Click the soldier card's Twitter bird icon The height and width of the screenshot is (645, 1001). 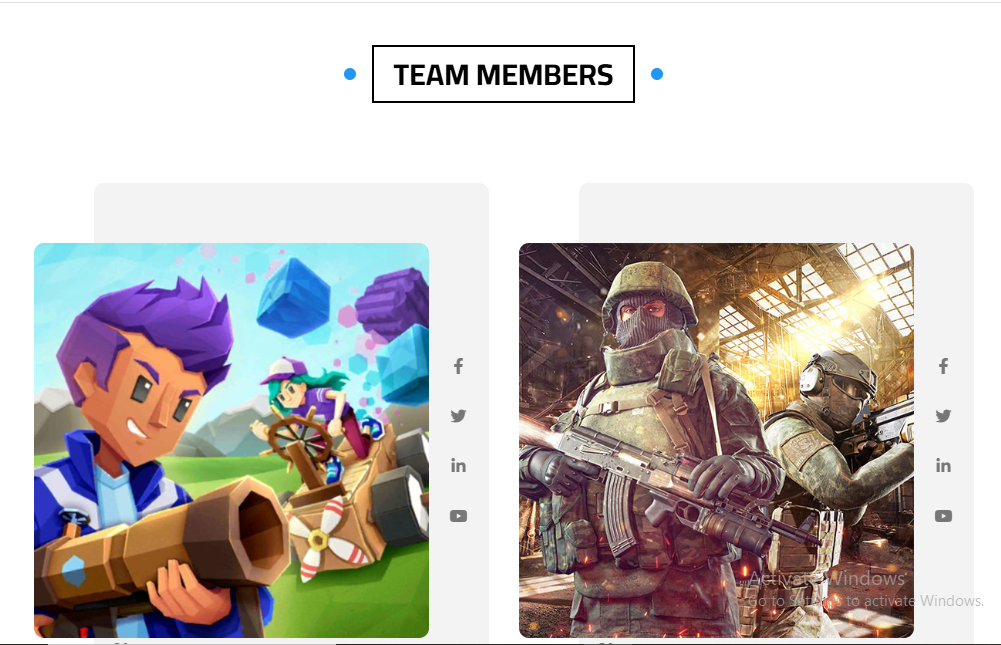[x=944, y=416]
